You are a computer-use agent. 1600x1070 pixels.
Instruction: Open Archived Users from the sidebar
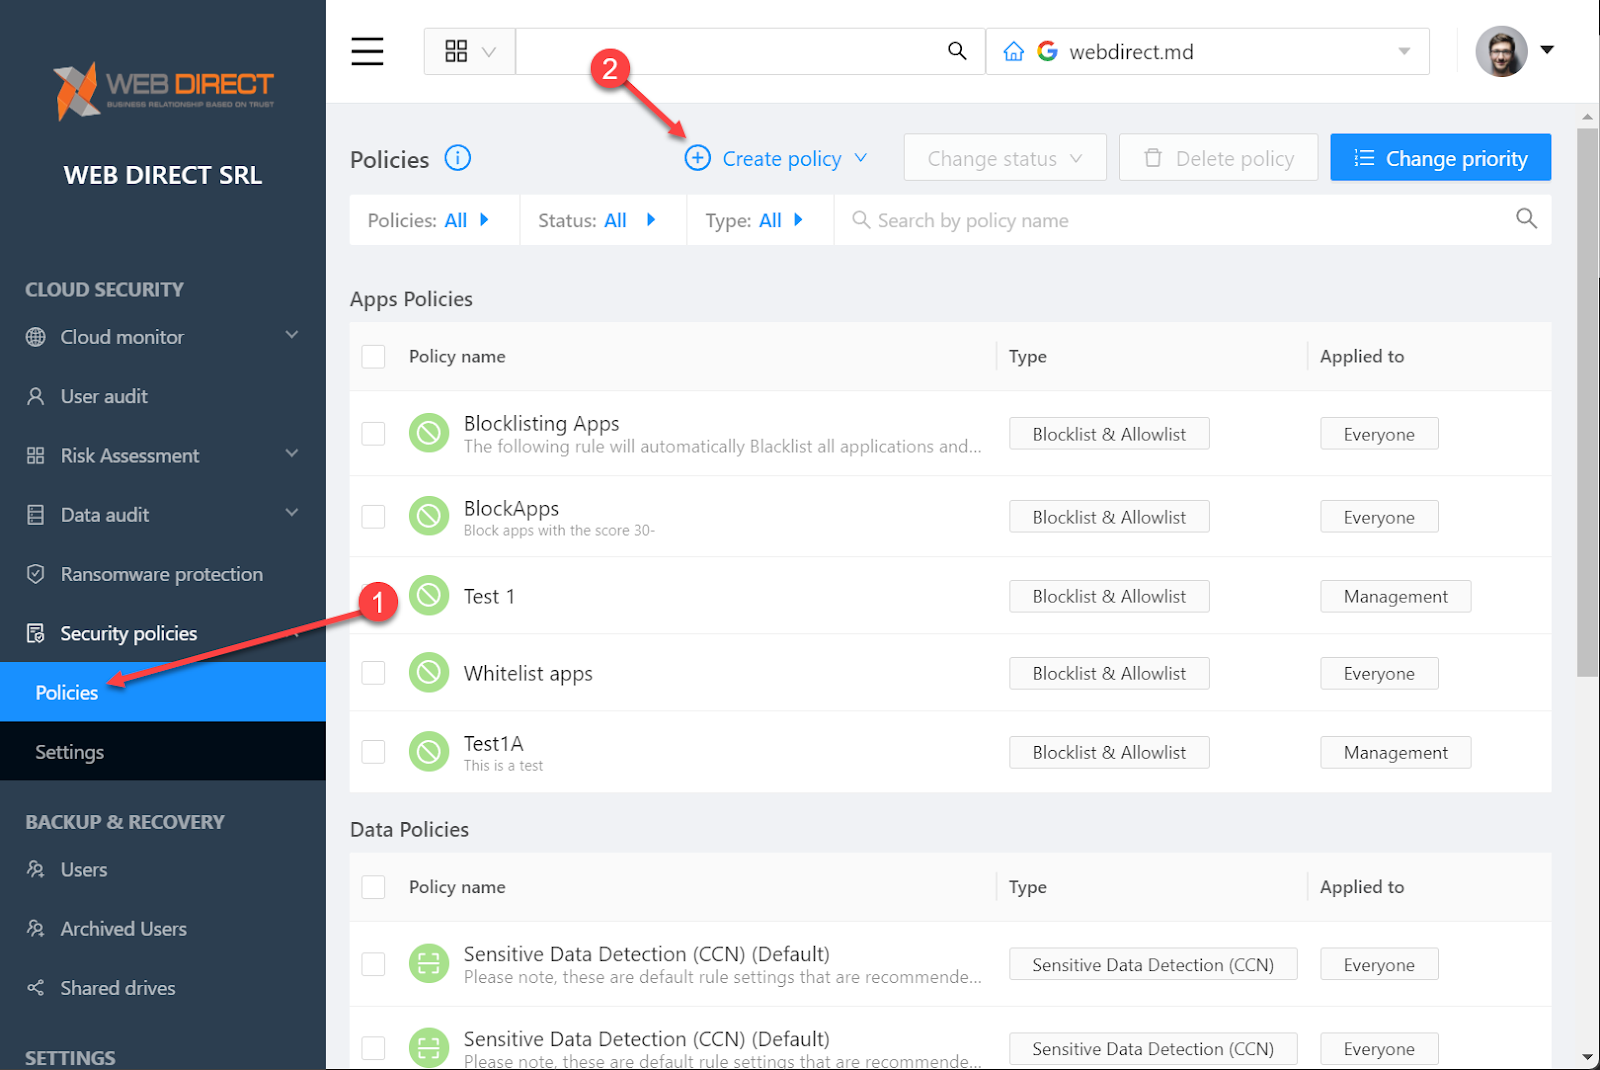click(x=123, y=928)
